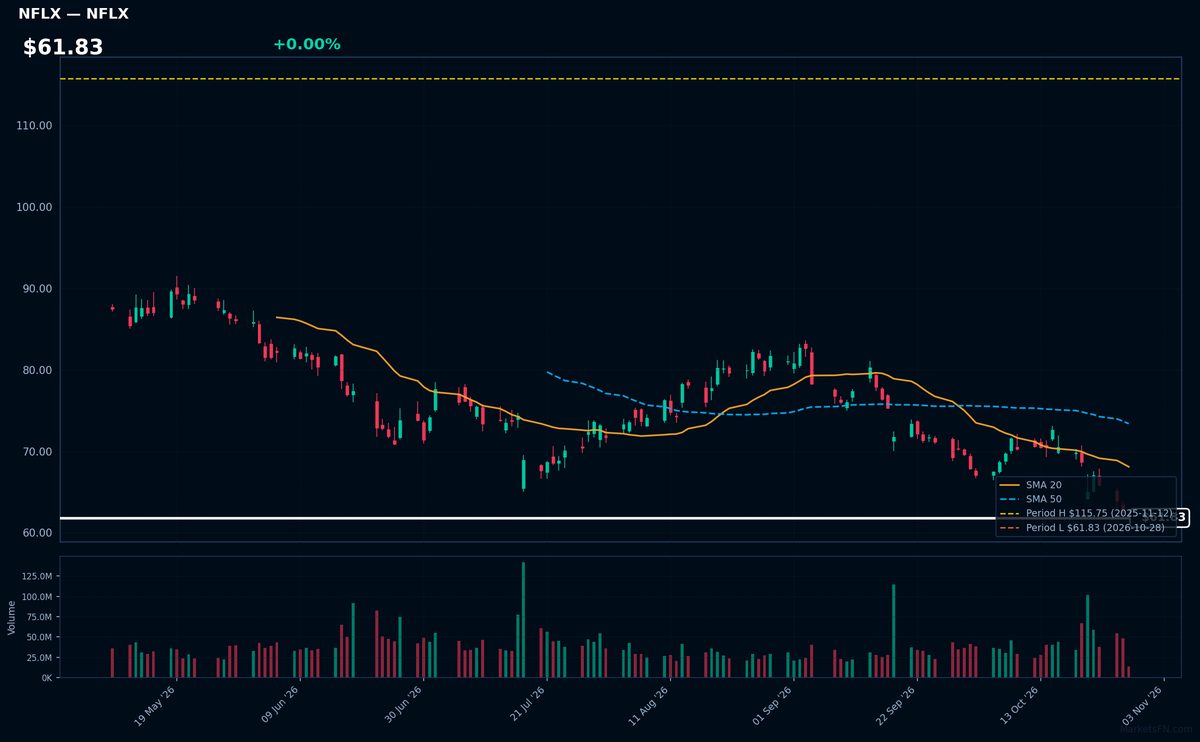1200x742 pixels.
Task: Click the 70.00 price axis label
Action: coord(37,452)
